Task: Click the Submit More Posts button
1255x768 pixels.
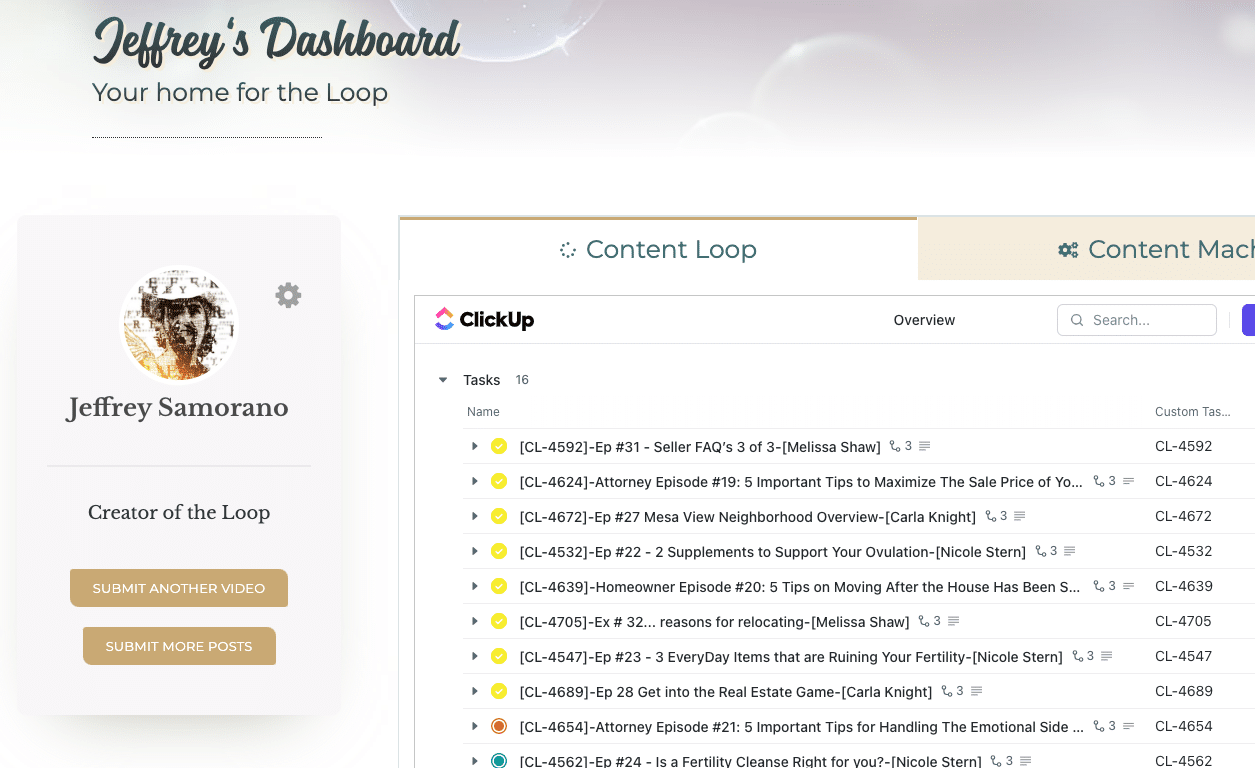Action: 178,646
